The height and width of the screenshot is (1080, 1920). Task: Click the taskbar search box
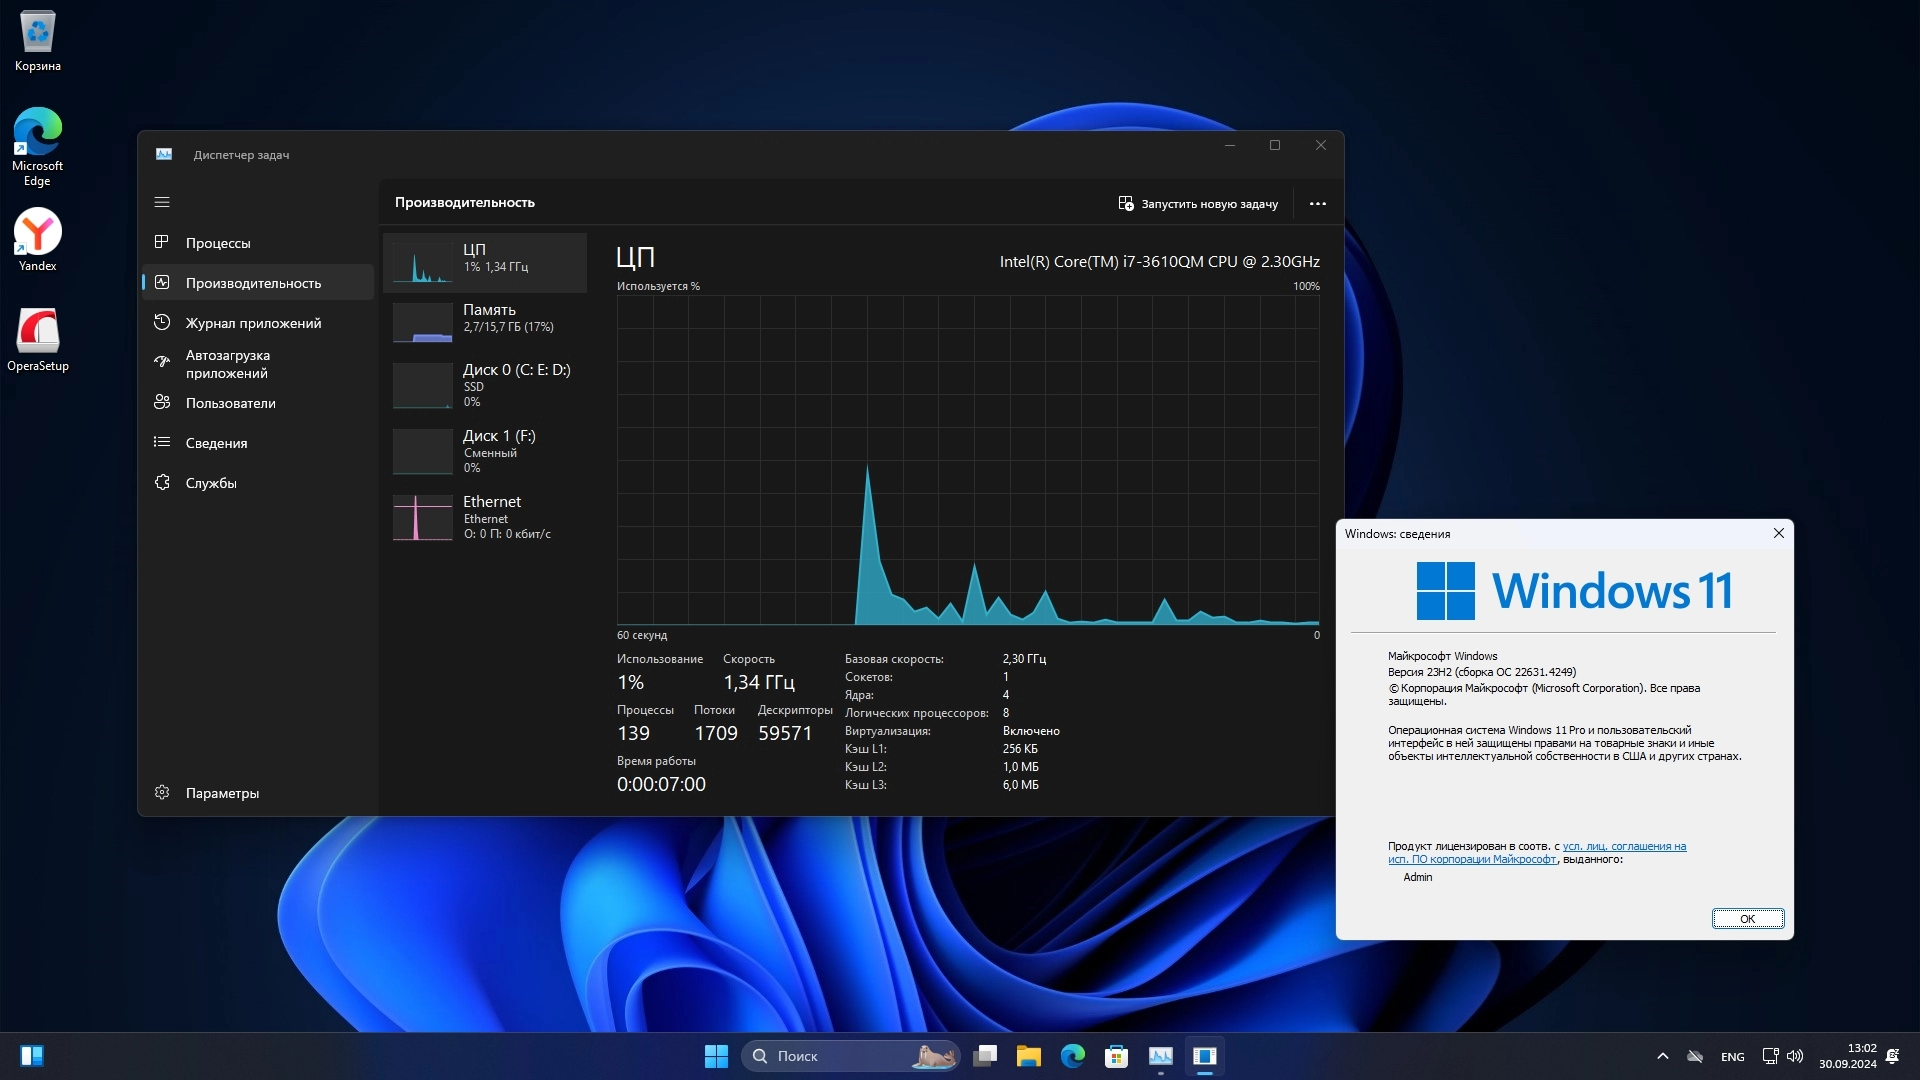click(850, 1056)
